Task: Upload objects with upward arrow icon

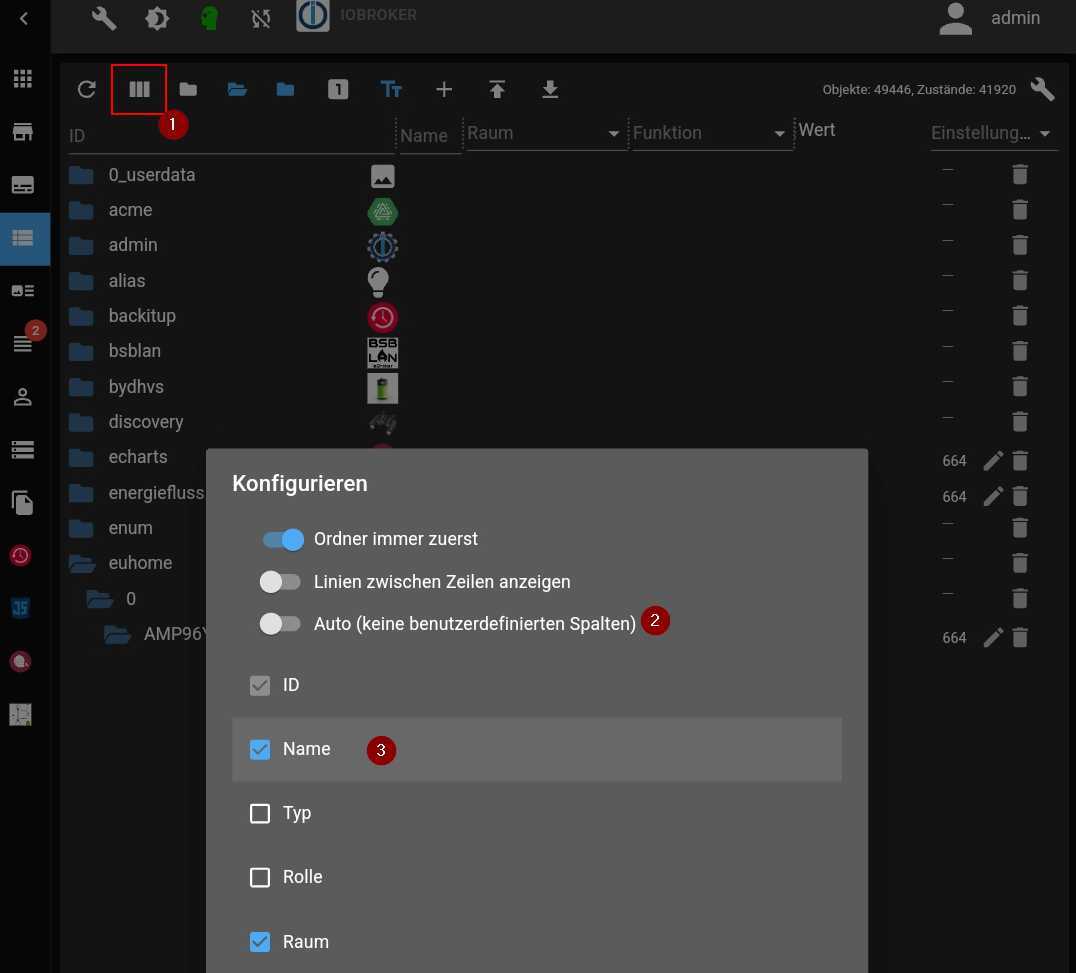Action: 497,89
